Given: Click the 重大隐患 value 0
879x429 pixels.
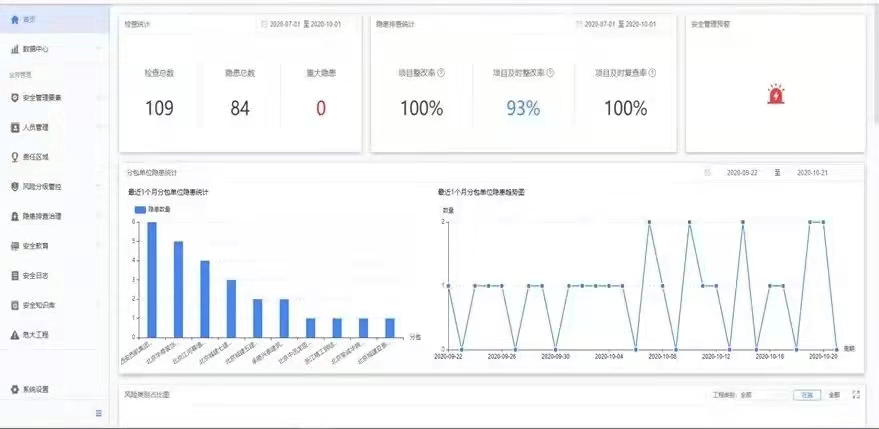Looking at the screenshot, I should (321, 108).
